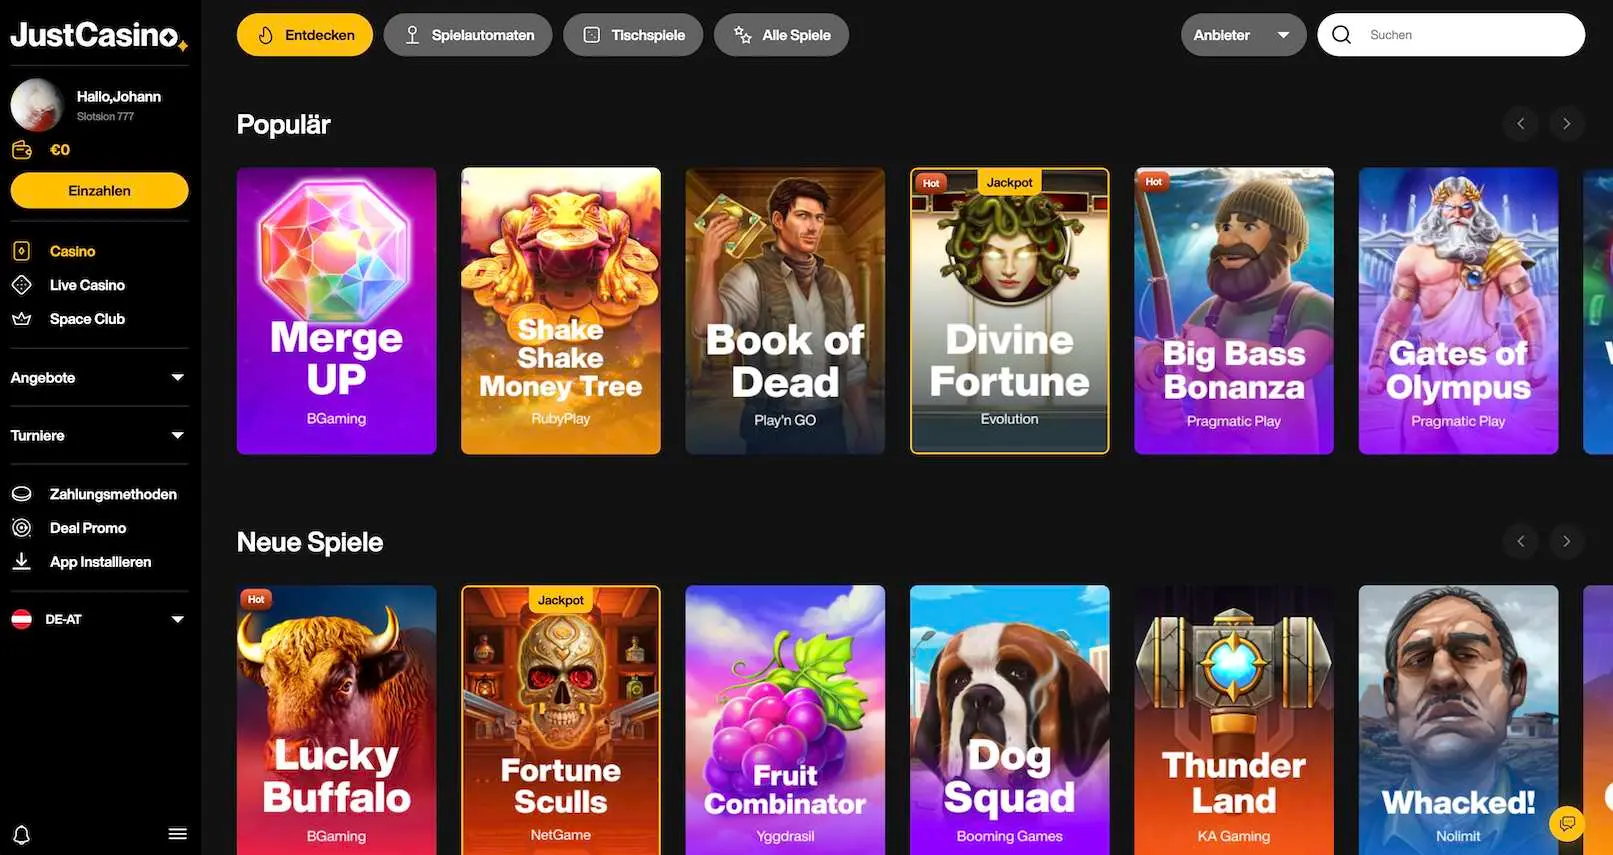Open the live chat support icon
Viewport: 1613px width, 855px height.
(1567, 824)
